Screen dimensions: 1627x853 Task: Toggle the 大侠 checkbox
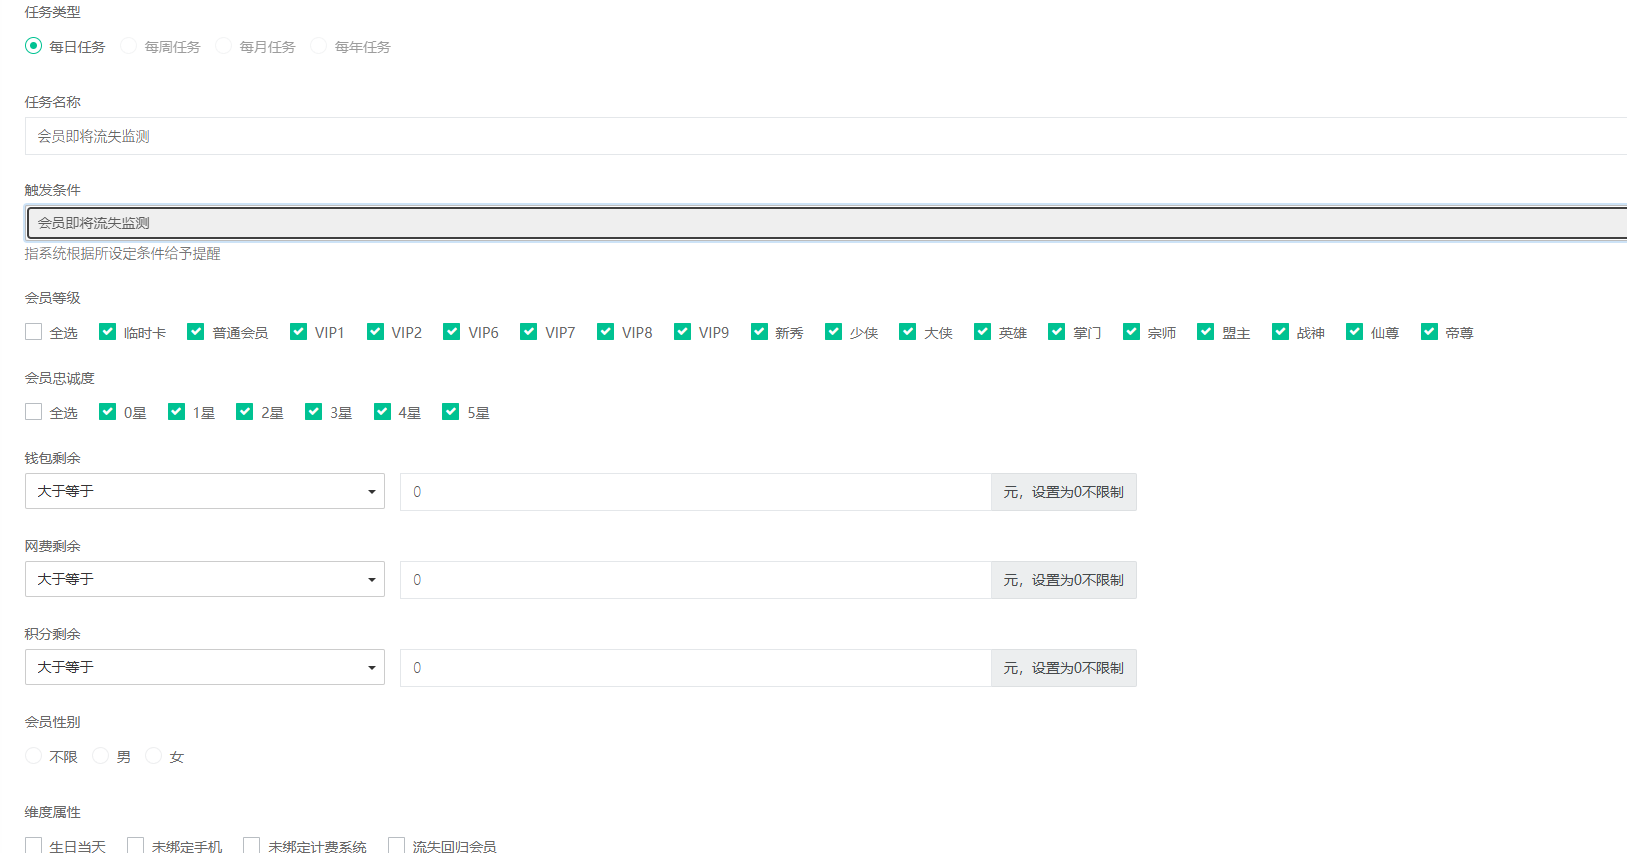pos(907,332)
